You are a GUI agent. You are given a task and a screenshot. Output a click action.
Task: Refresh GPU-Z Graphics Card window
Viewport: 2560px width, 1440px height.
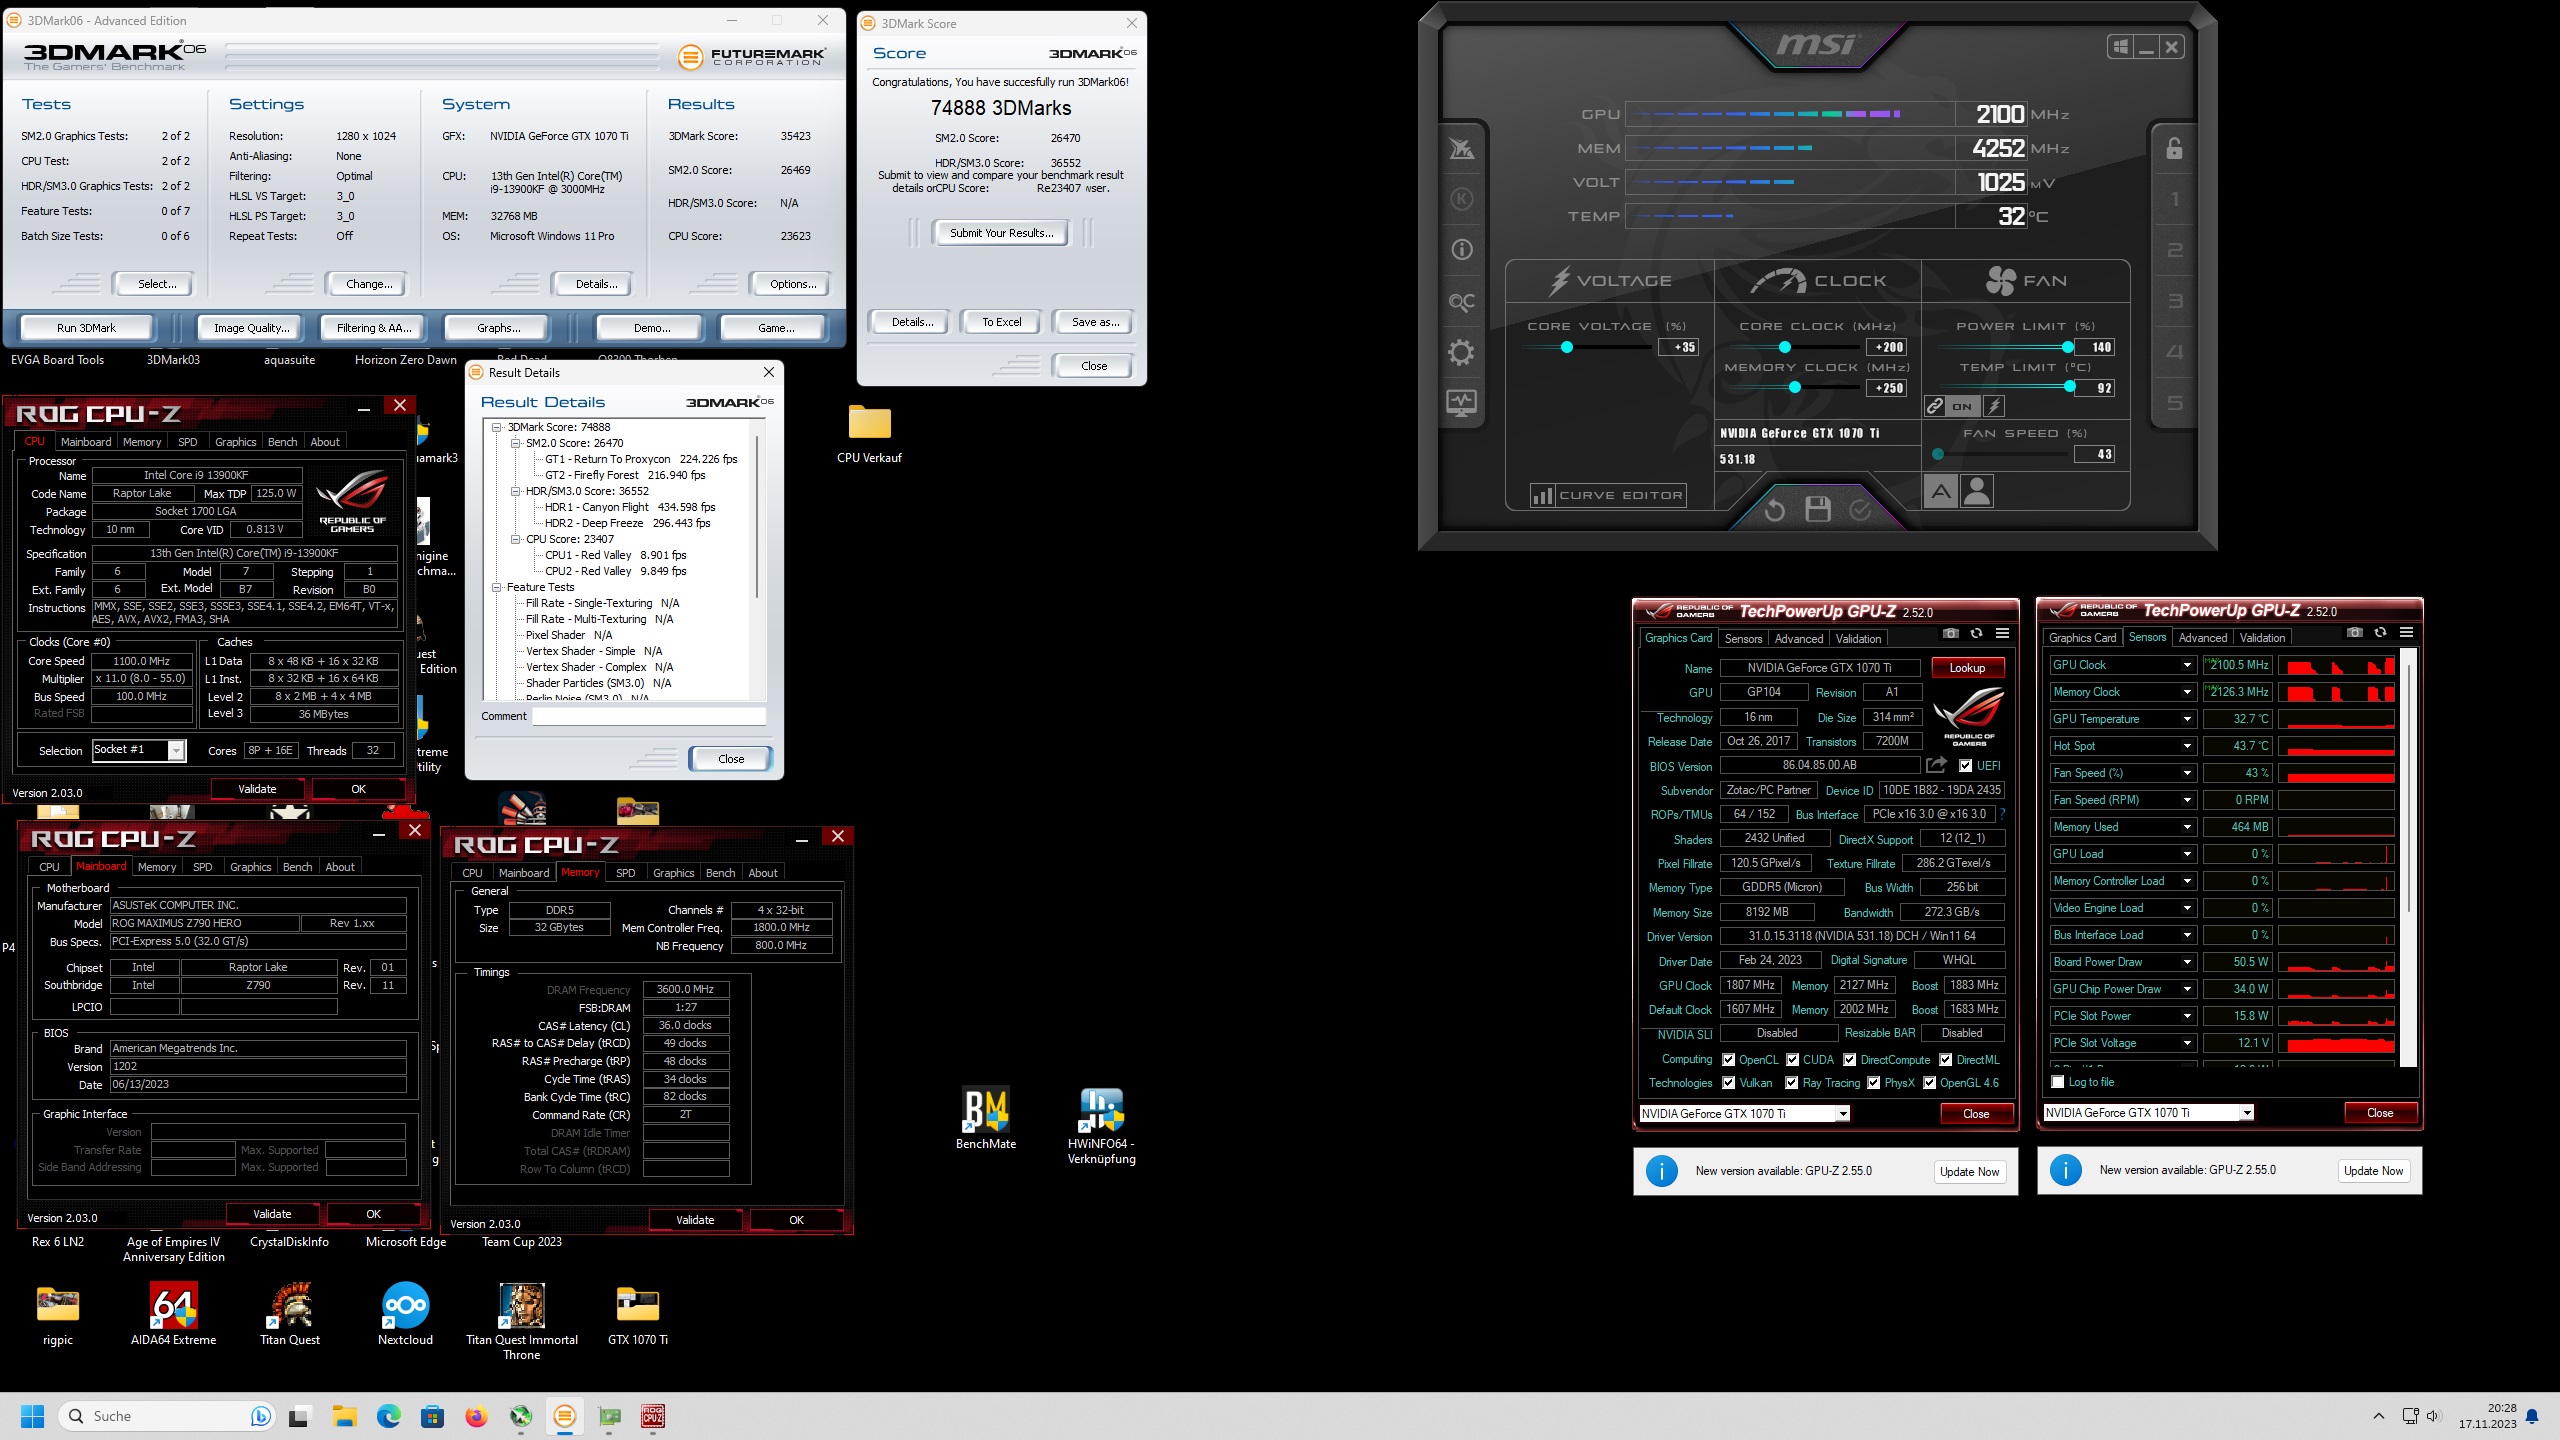(1976, 634)
